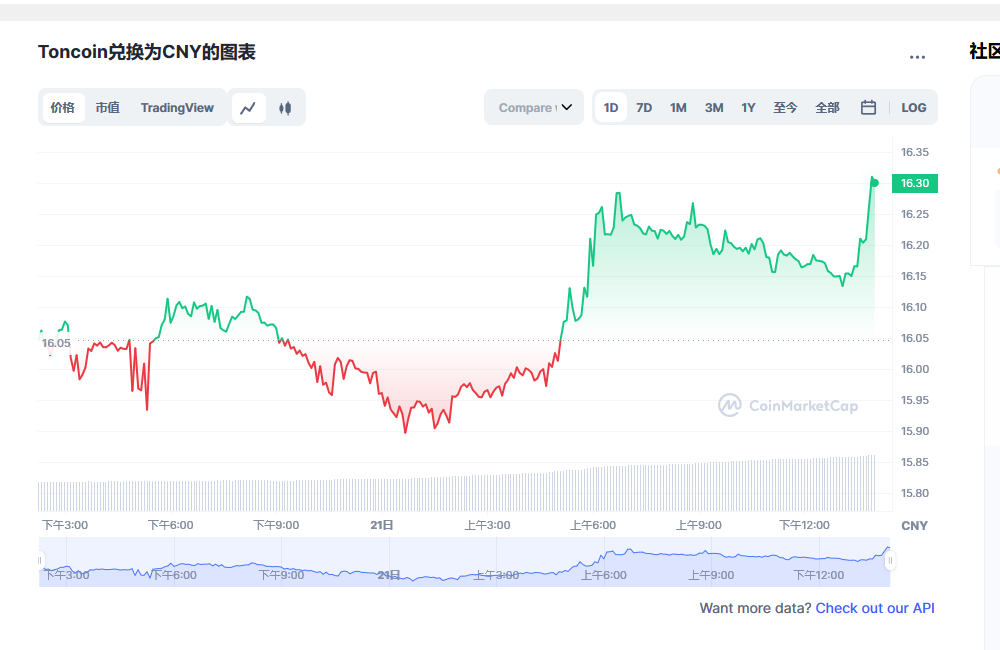Click the mini overview chart navigator
Image resolution: width=1000 pixels, height=650 pixels.
(x=464, y=562)
